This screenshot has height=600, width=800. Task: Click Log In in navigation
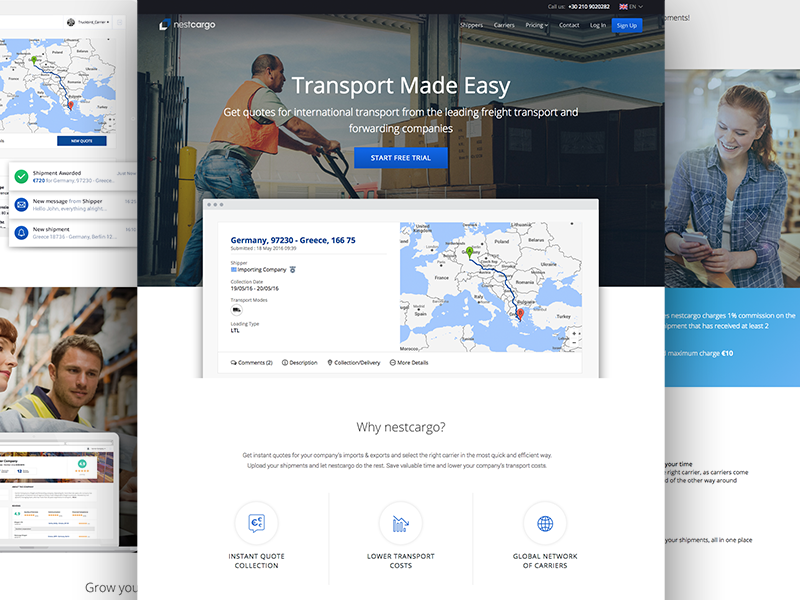tap(598, 25)
